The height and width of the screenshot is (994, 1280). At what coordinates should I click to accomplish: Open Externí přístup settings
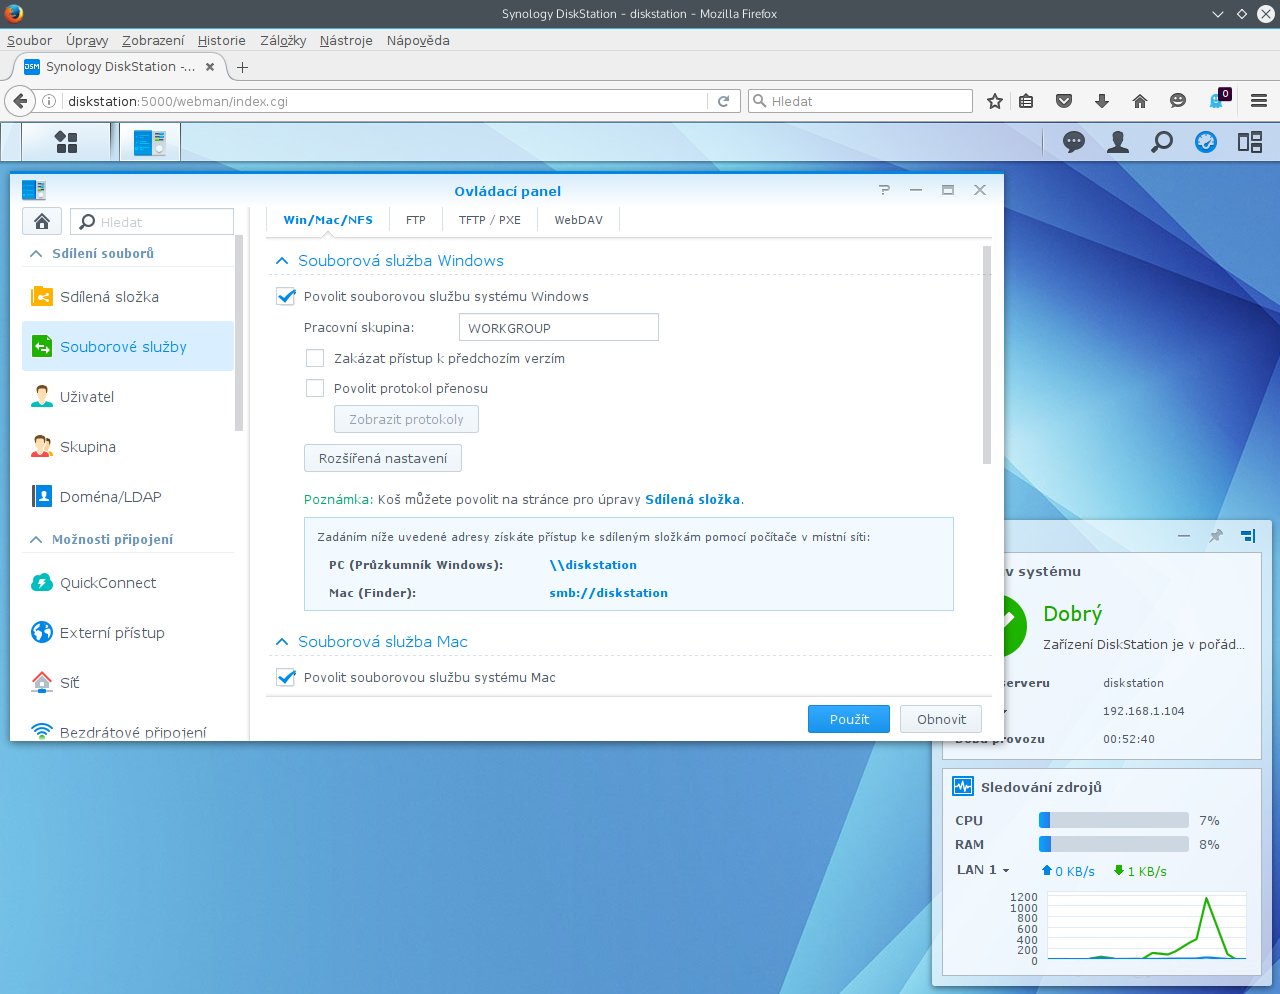[128, 633]
